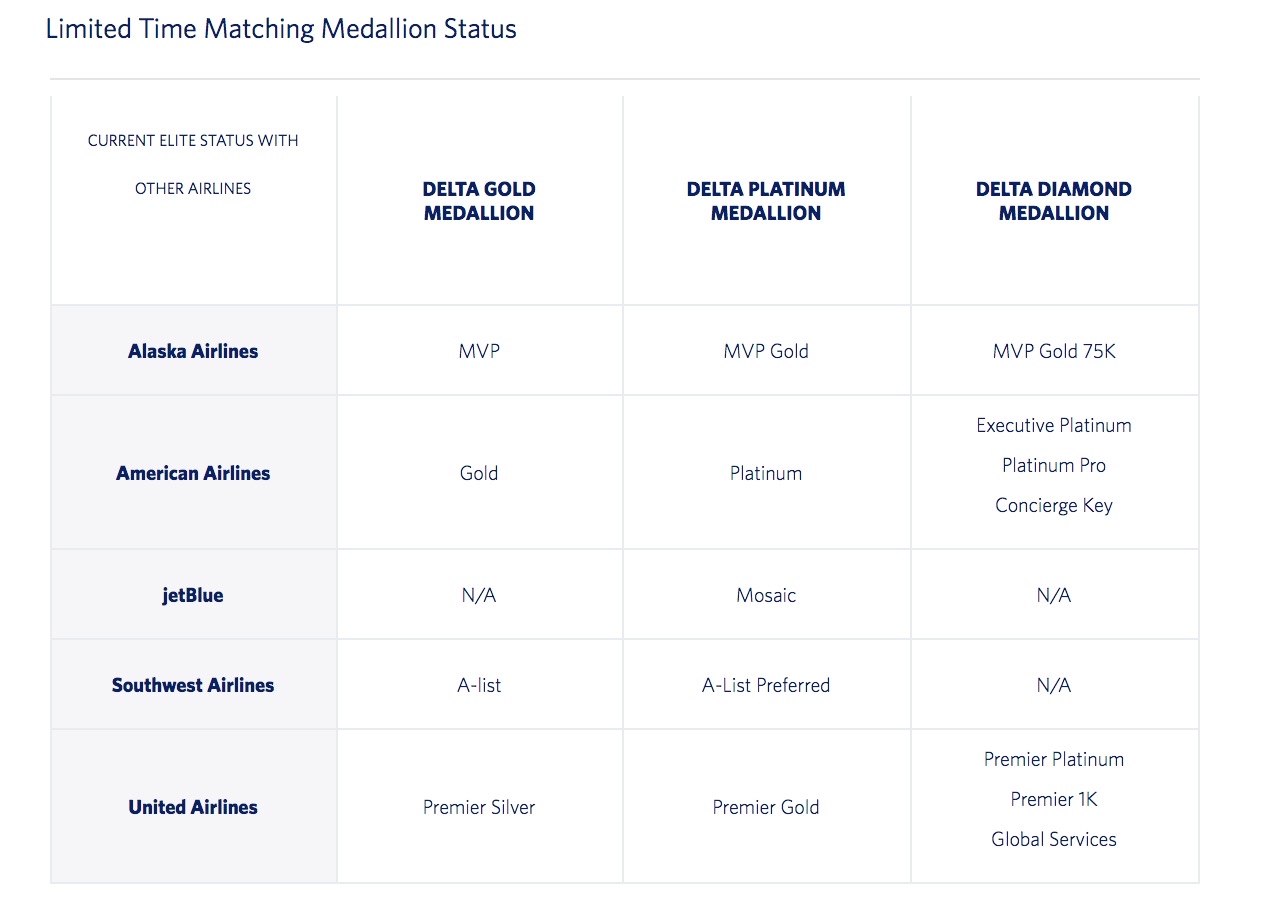Click the Premier 1K entry
The width and height of the screenshot is (1276, 922).
coord(1054,799)
